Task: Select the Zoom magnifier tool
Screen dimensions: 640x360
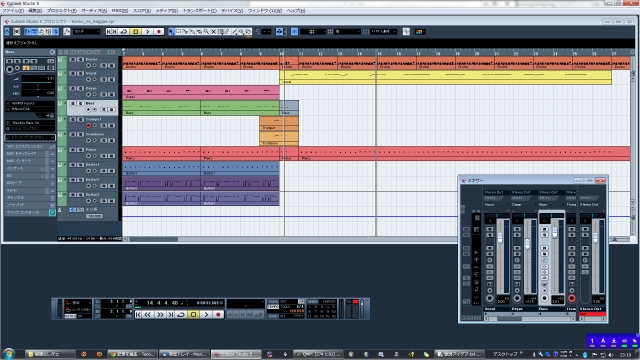Action: tap(206, 31)
